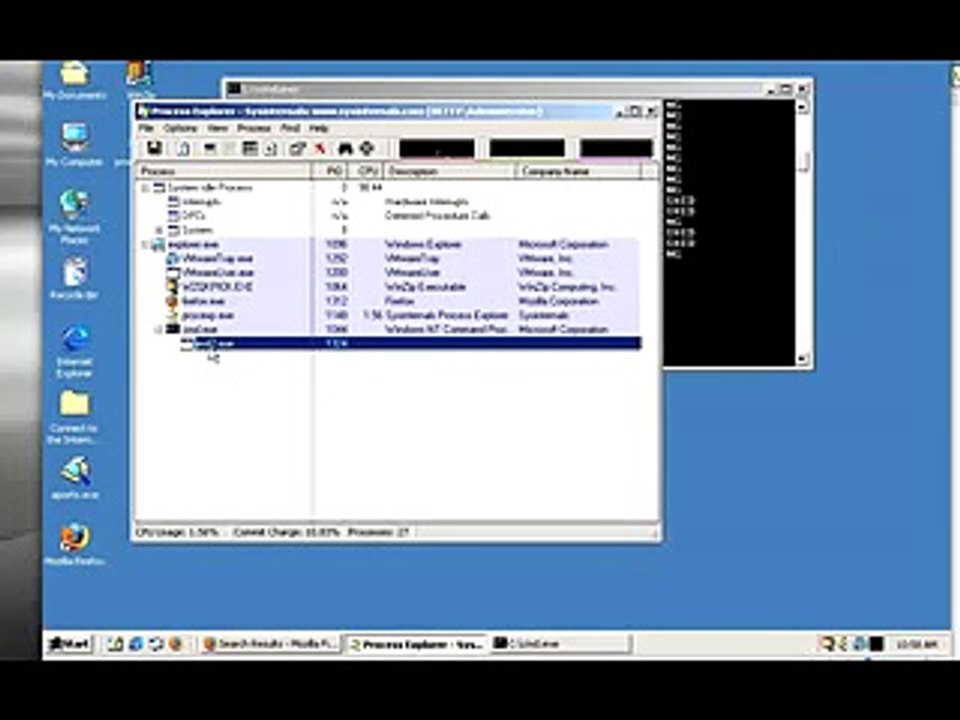Sort by the Description column header

451,171
